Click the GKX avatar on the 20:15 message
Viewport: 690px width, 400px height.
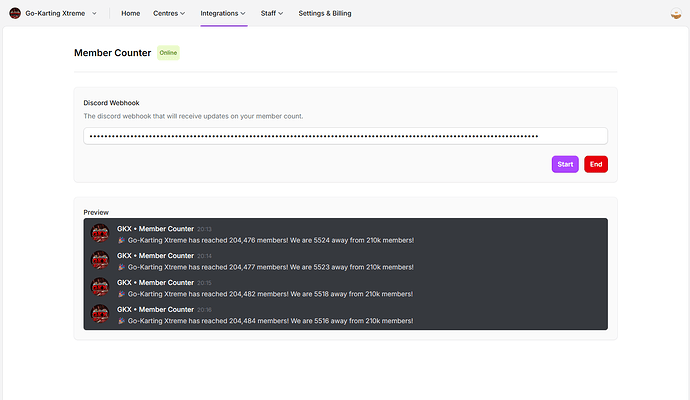coord(100,287)
